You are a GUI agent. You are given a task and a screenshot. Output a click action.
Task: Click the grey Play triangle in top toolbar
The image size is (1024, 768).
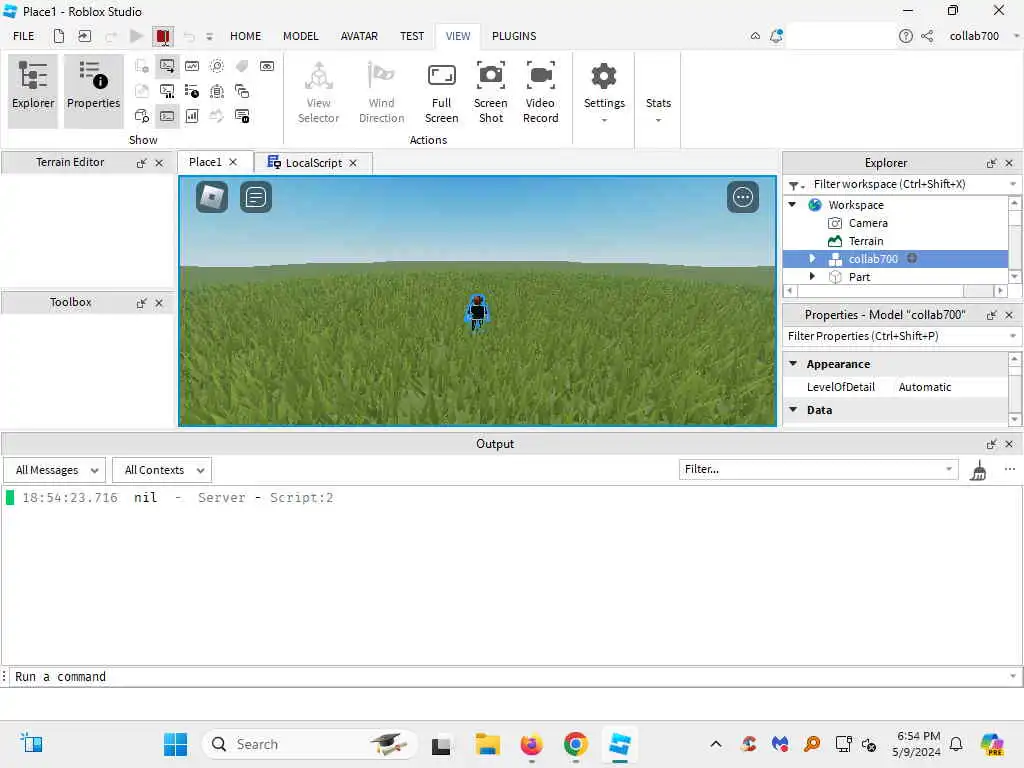[136, 36]
